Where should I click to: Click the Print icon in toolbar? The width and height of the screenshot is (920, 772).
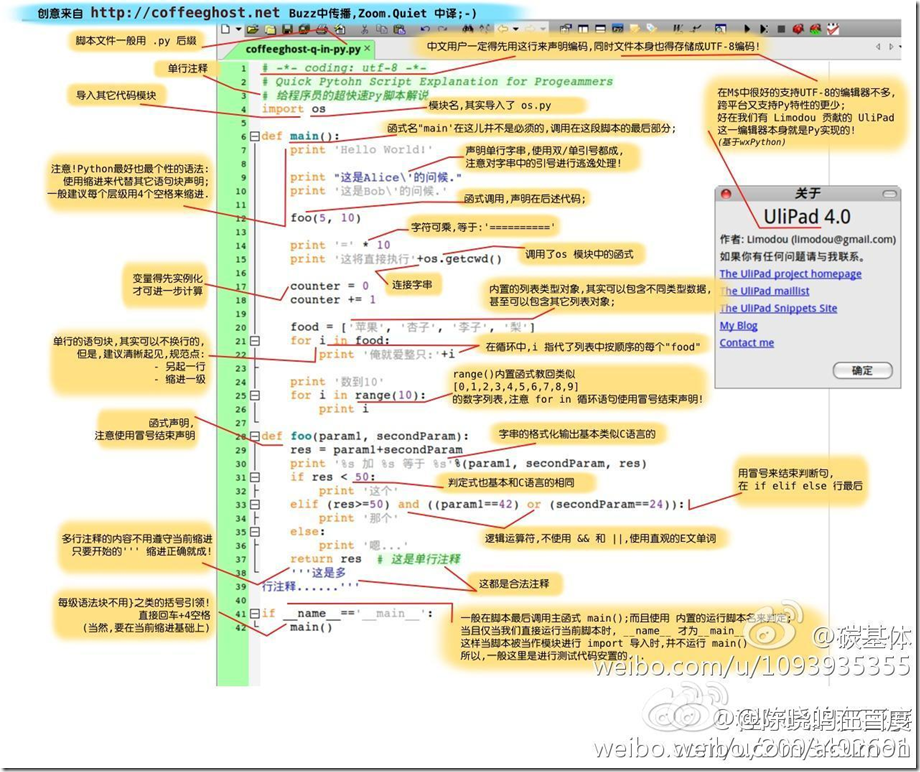tap(322, 29)
